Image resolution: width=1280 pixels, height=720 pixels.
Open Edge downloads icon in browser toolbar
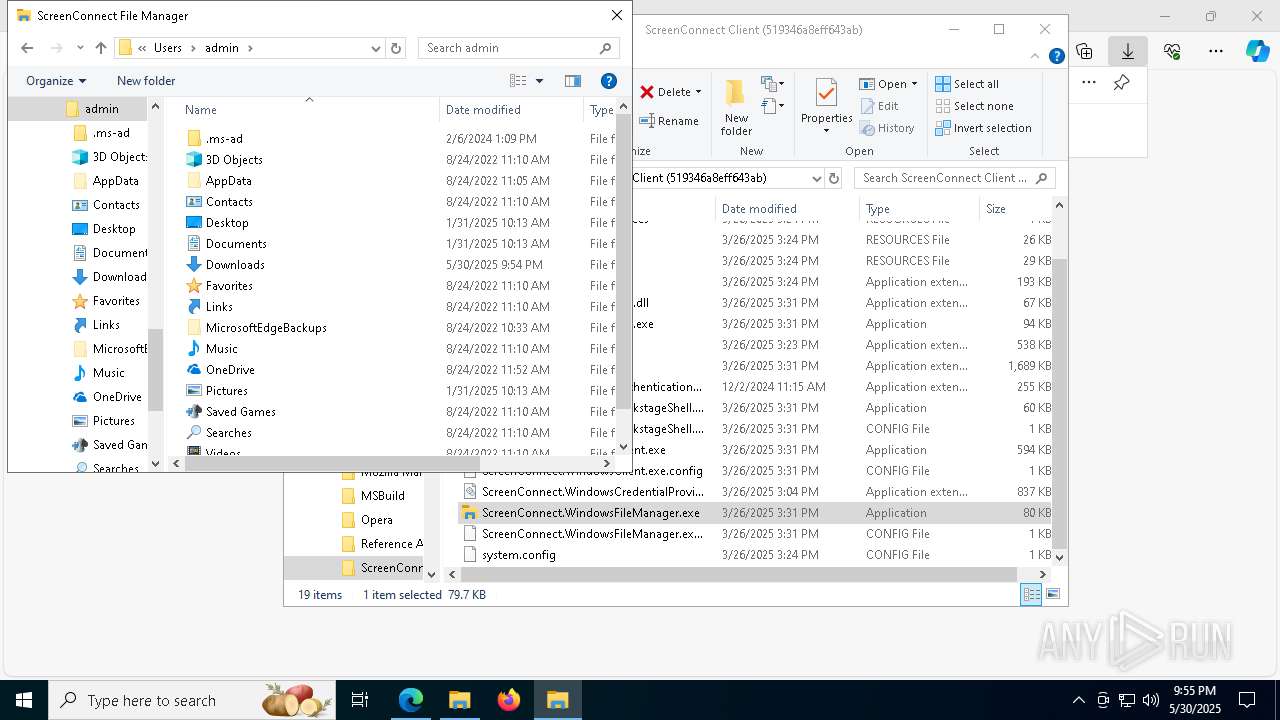1128,51
